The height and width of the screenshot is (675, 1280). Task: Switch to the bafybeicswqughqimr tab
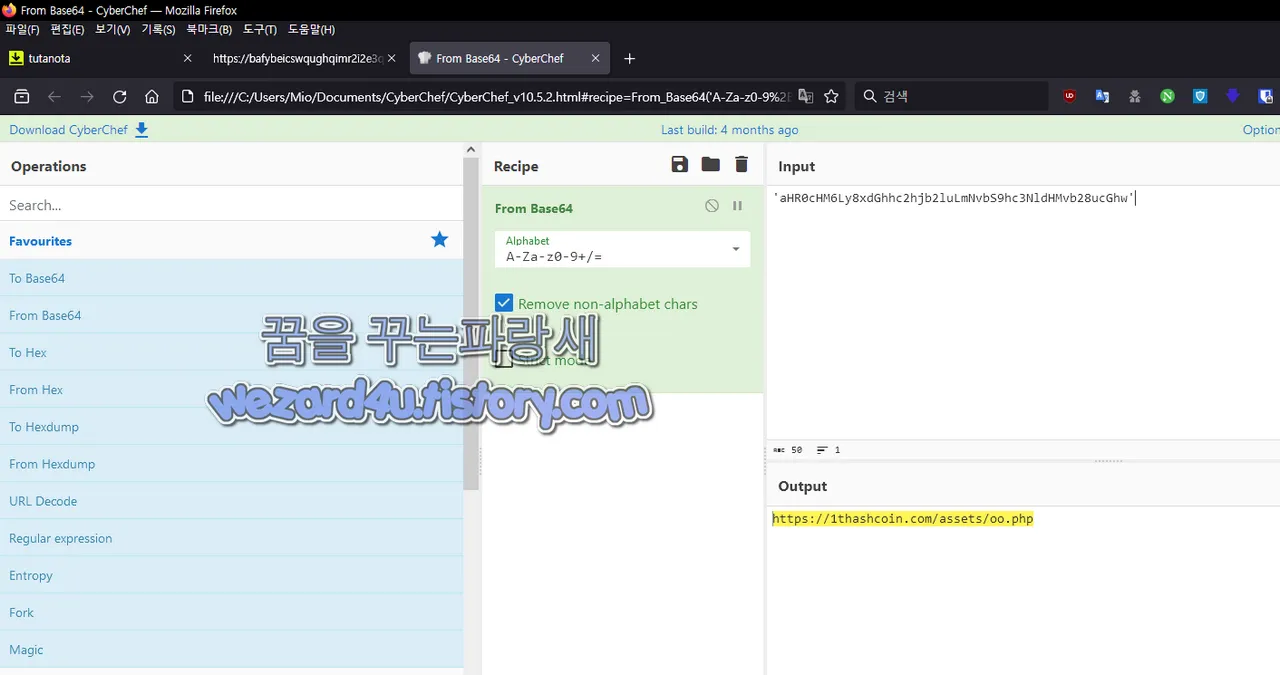(x=305, y=58)
